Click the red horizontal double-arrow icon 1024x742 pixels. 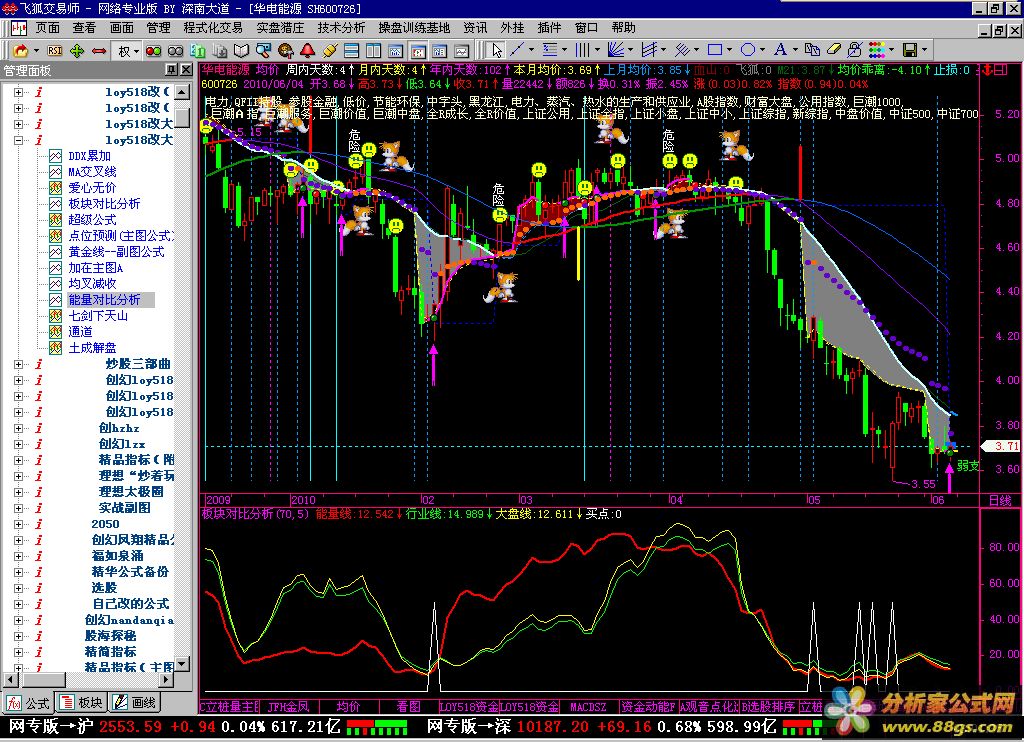(99, 50)
